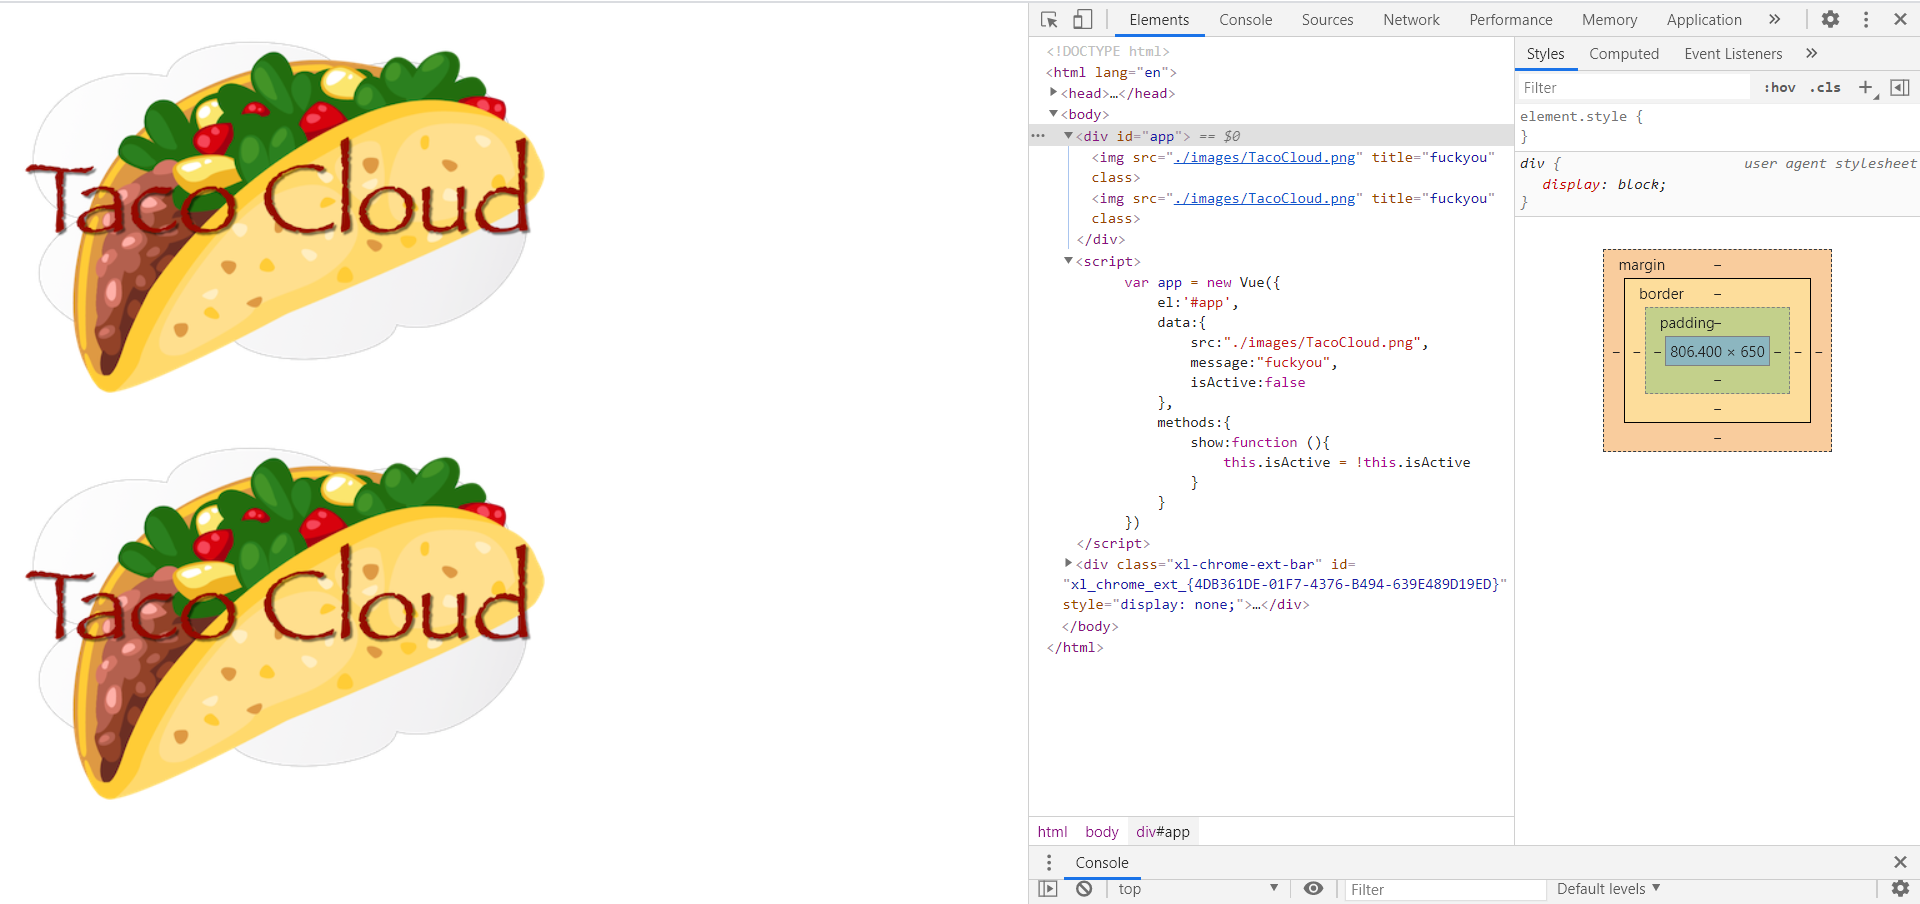The width and height of the screenshot is (1920, 904).
Task: Click the display: block style declaration
Action: click(x=1604, y=185)
